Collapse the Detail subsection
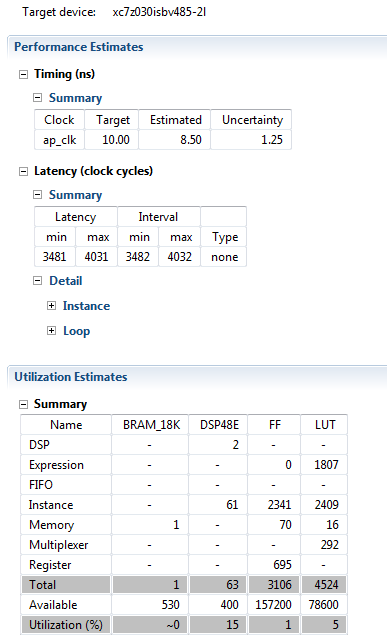Viewport: 387px width, 642px height. click(x=38, y=281)
